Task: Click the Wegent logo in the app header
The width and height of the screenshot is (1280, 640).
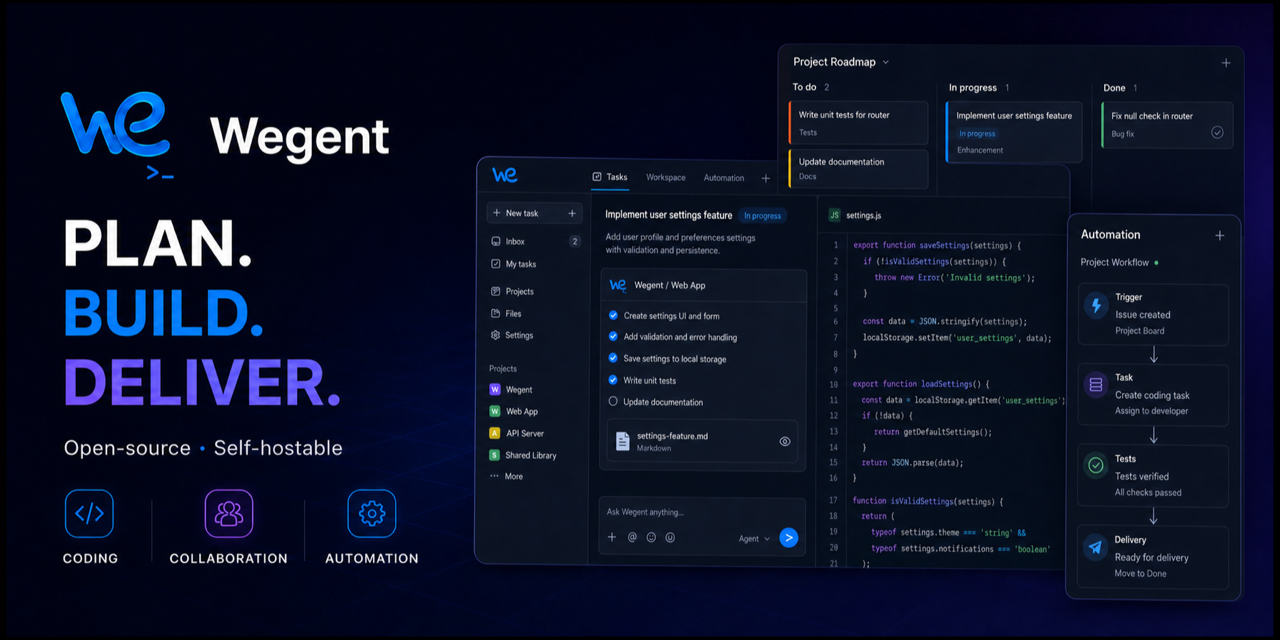Action: pyautogui.click(x=505, y=175)
